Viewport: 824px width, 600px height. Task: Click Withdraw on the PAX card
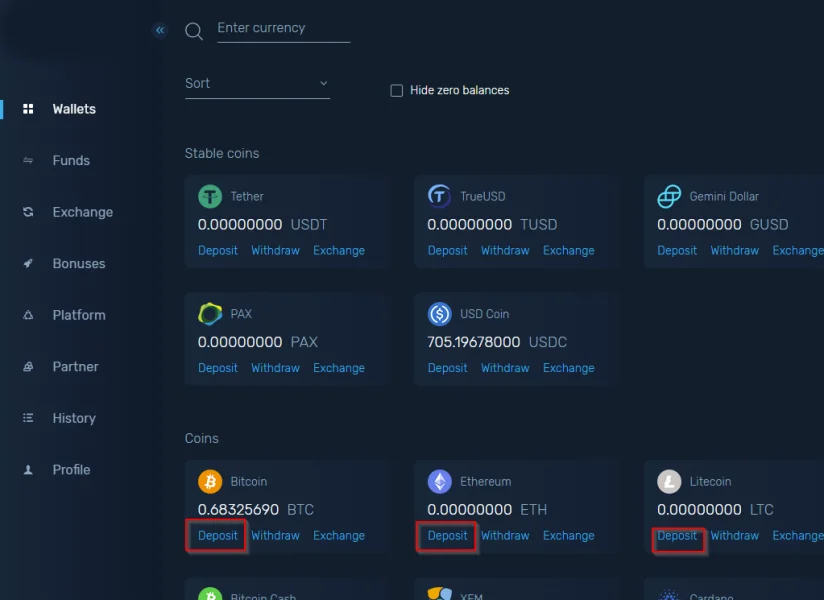point(275,368)
